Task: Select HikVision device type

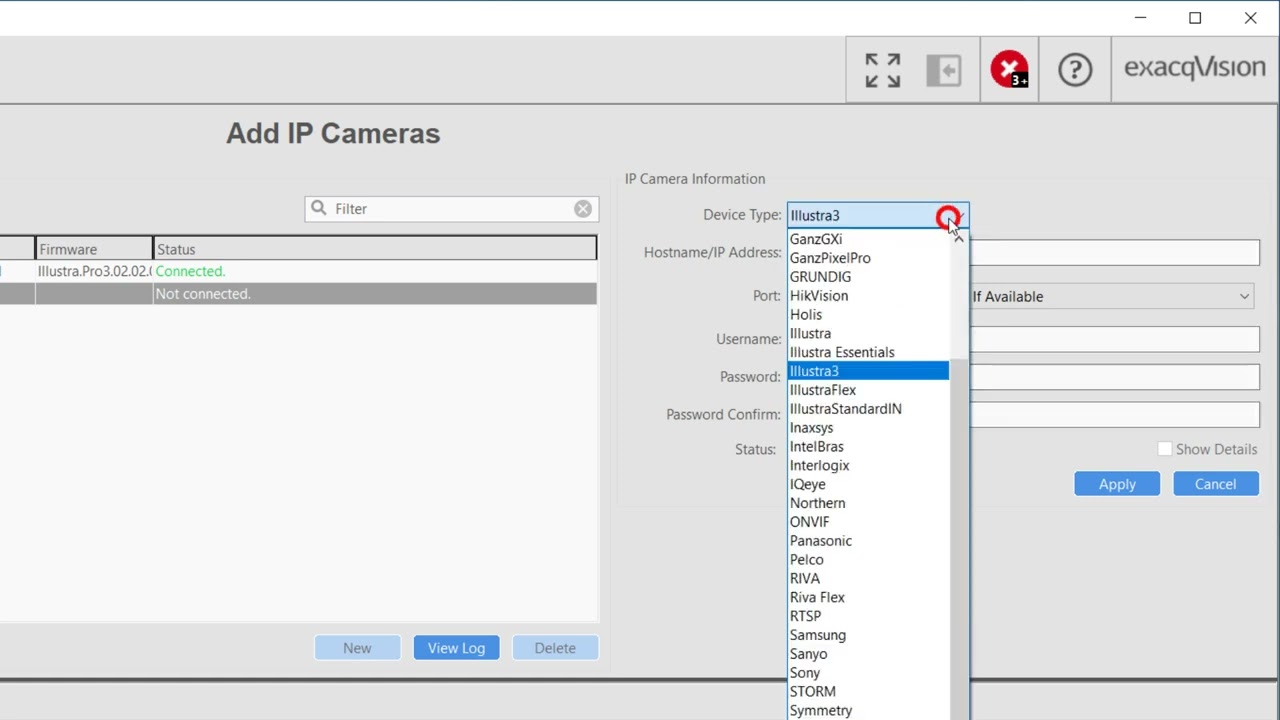Action: point(868,296)
